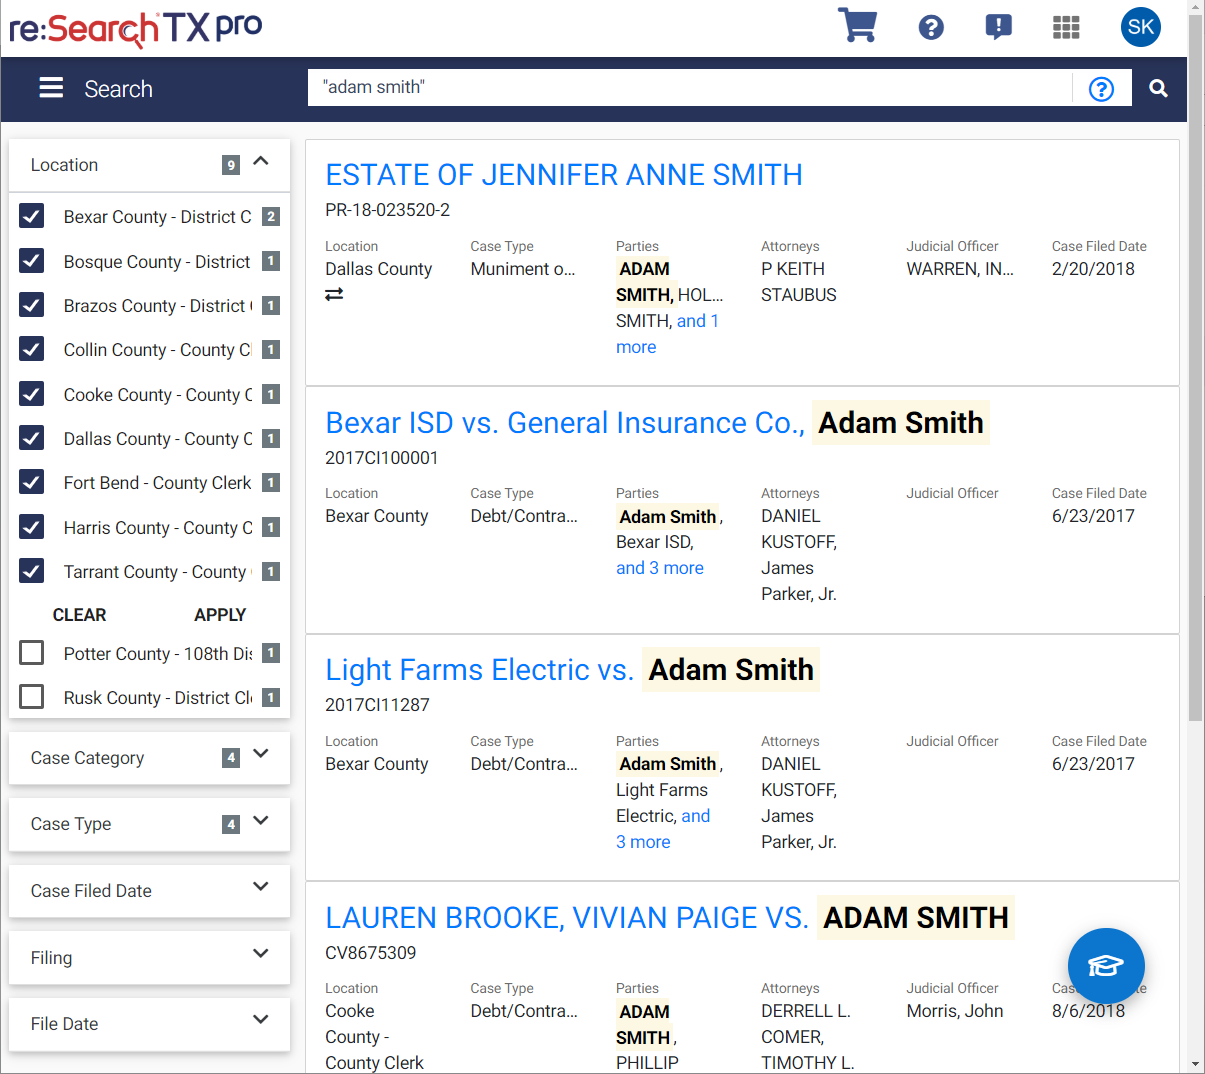
Task: Open Bexar ISD vs. General Insurance case
Action: pos(657,423)
